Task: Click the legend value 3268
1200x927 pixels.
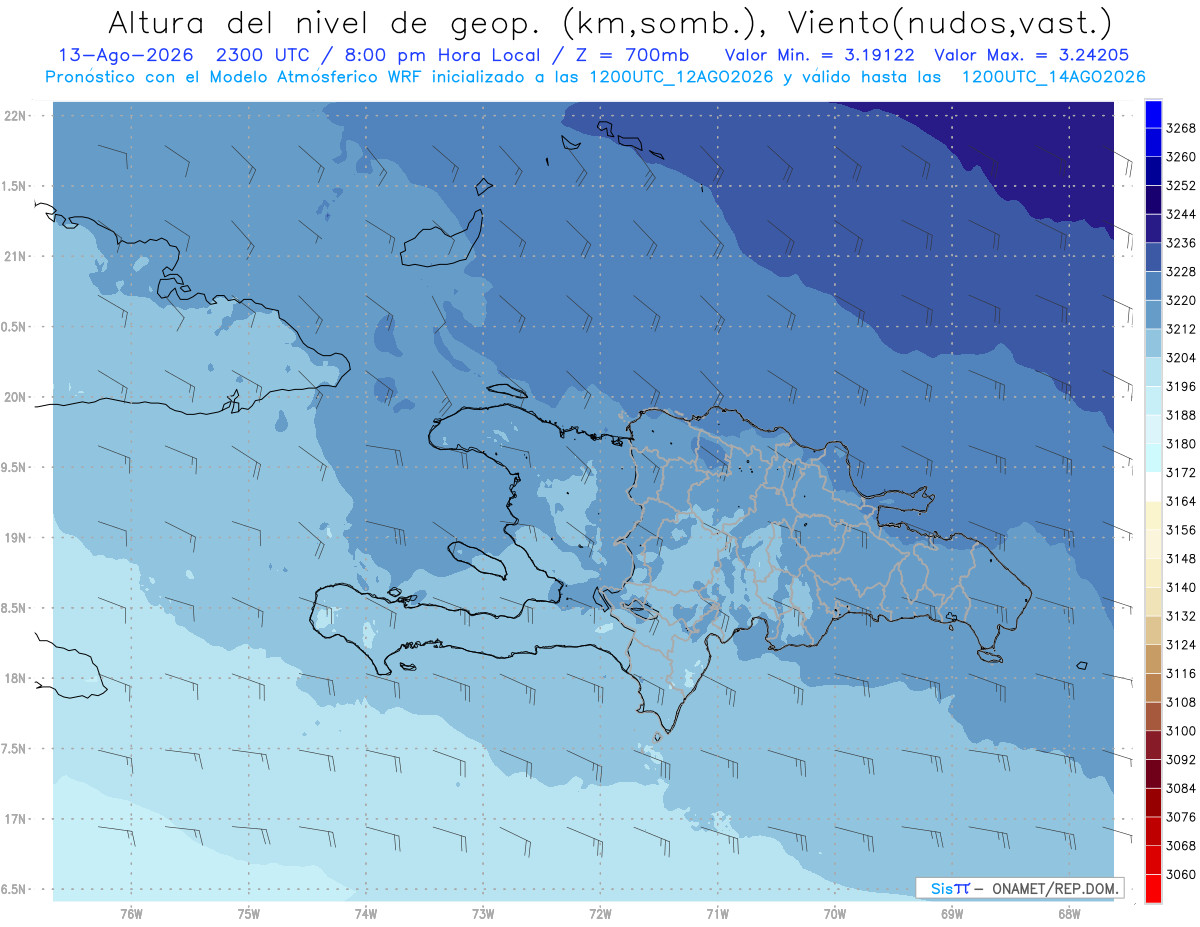Action: click(1181, 128)
